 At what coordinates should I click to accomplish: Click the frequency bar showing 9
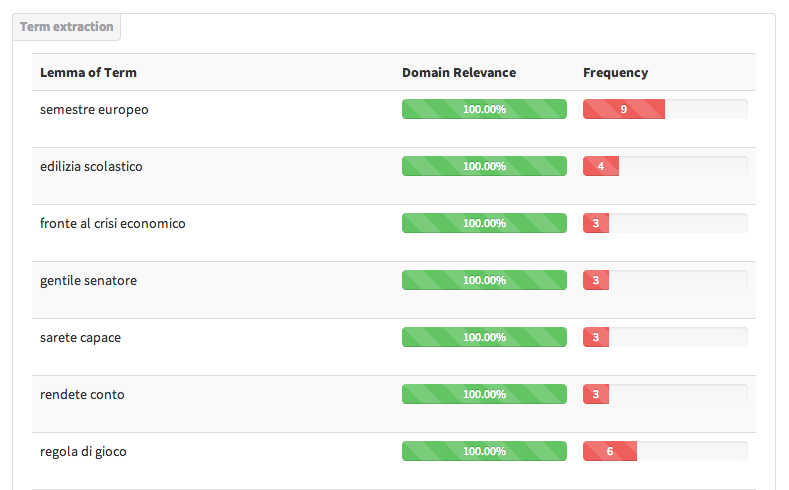click(665, 109)
